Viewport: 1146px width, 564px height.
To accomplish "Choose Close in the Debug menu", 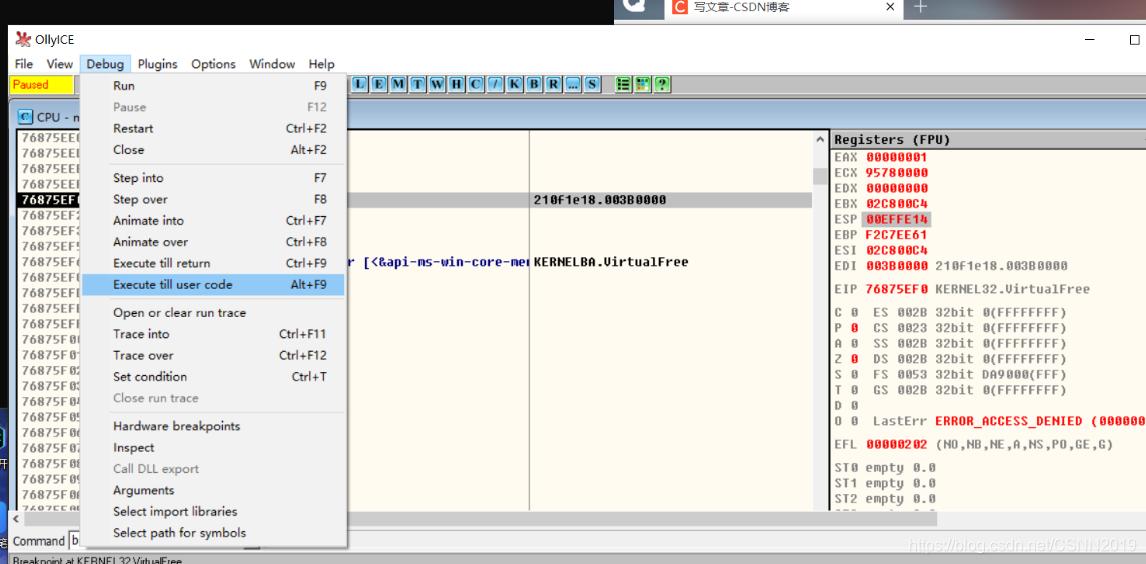I will pos(213,150).
